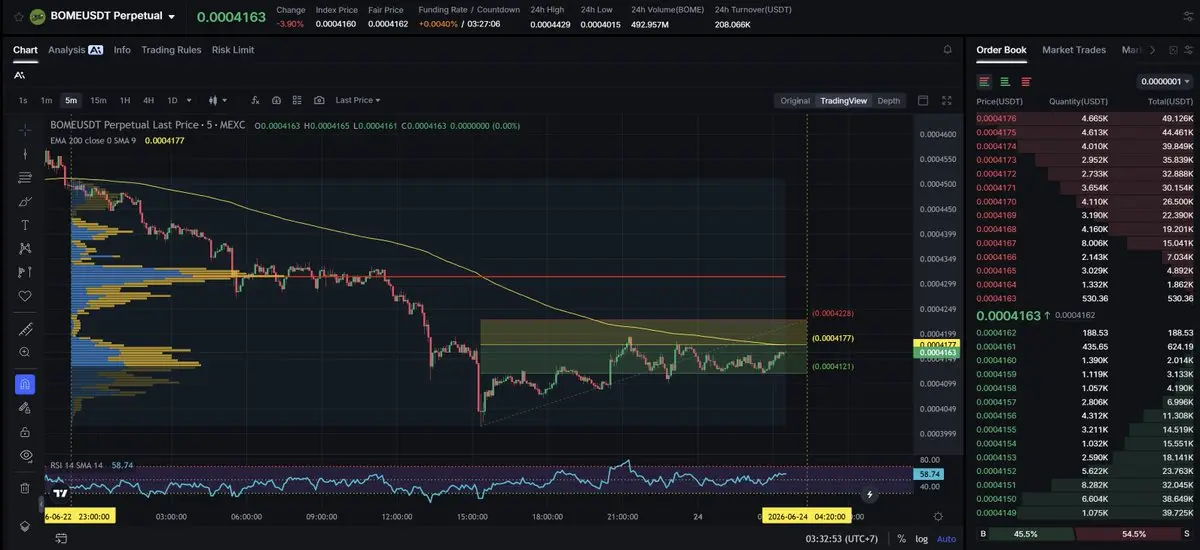Image resolution: width=1200 pixels, height=550 pixels.
Task: Select the 1s timeframe
Action: click(x=23, y=100)
